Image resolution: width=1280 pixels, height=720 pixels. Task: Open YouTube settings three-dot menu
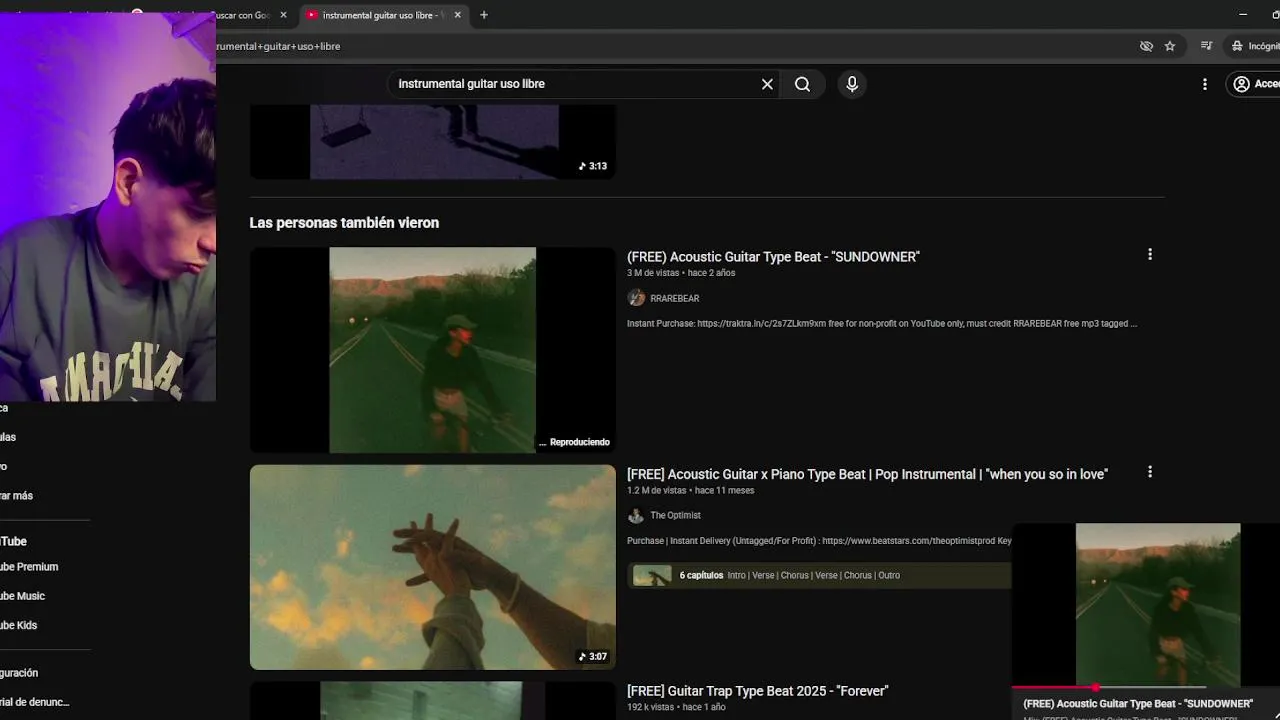point(1204,84)
